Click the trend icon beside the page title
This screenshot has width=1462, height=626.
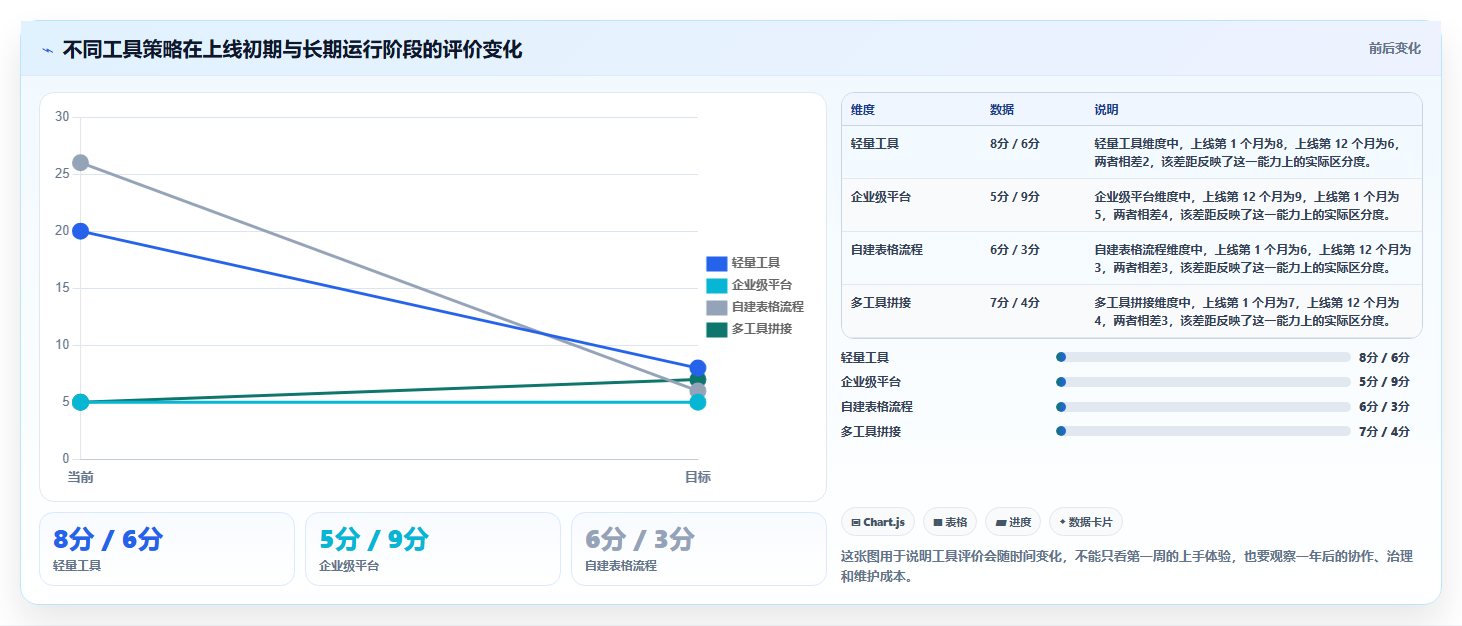[x=47, y=50]
